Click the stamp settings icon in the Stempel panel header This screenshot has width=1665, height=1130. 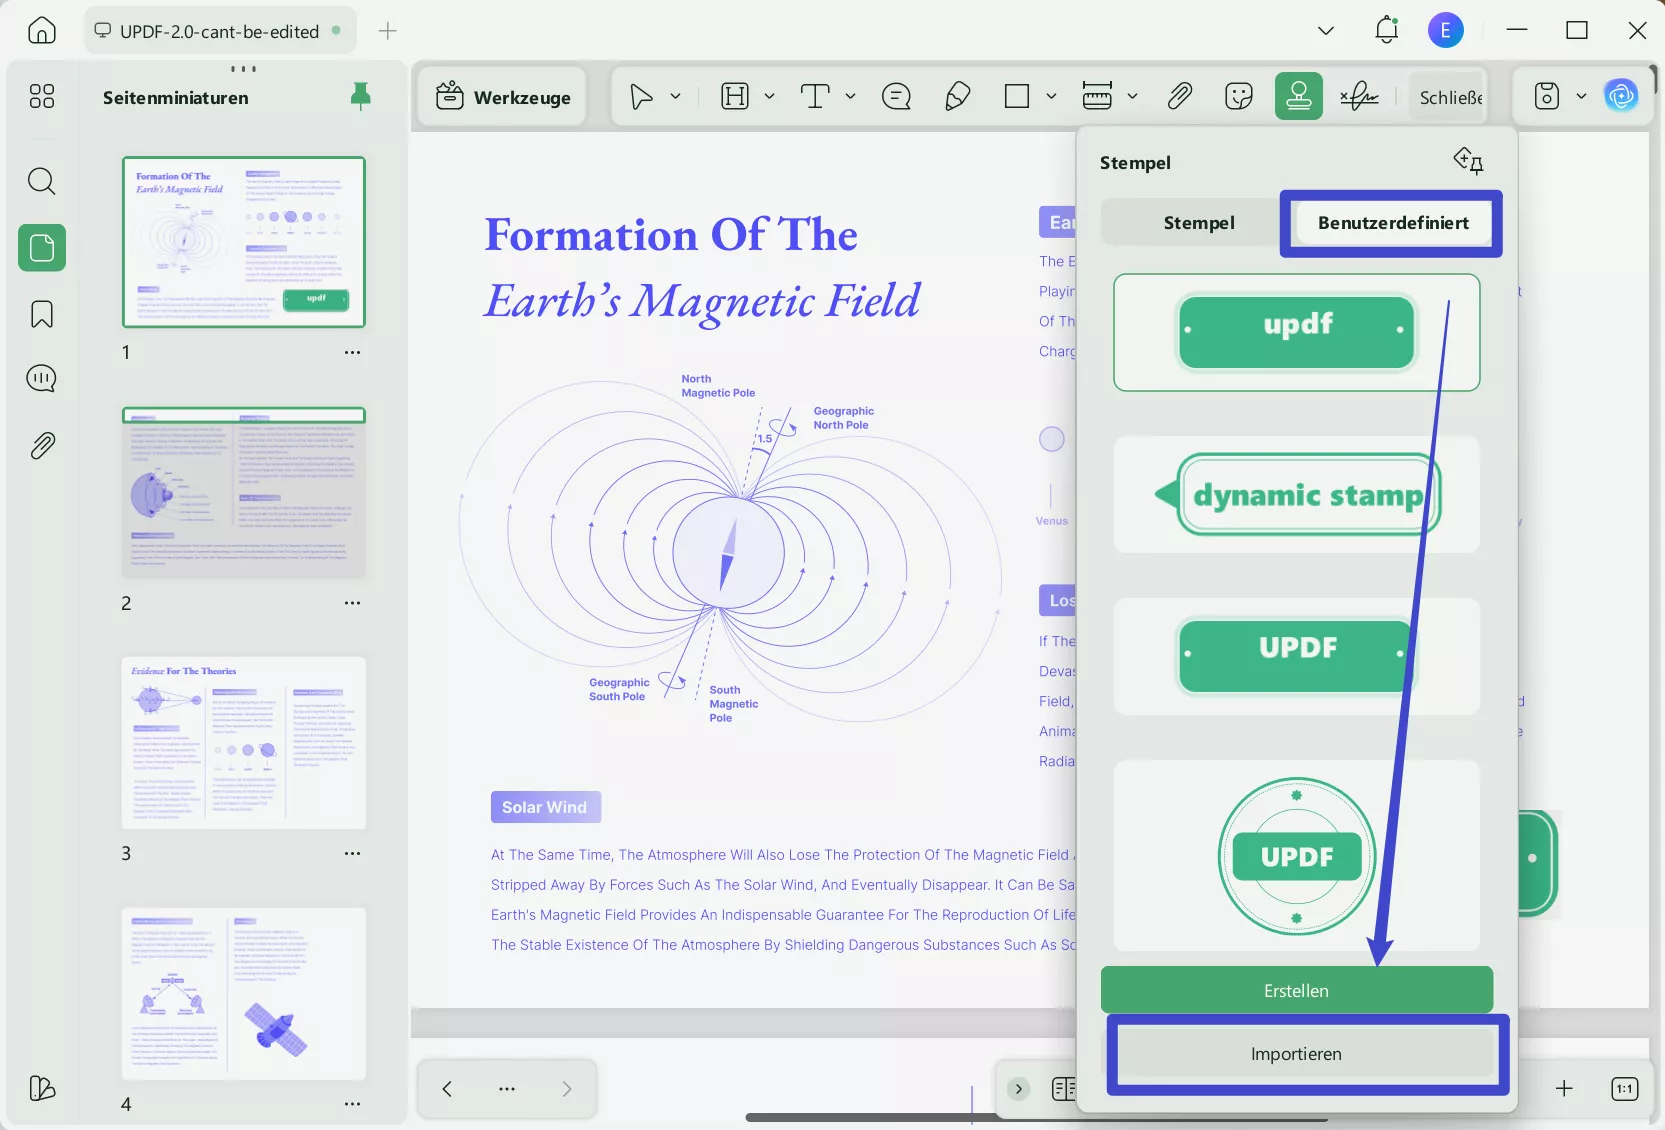[x=1468, y=161]
